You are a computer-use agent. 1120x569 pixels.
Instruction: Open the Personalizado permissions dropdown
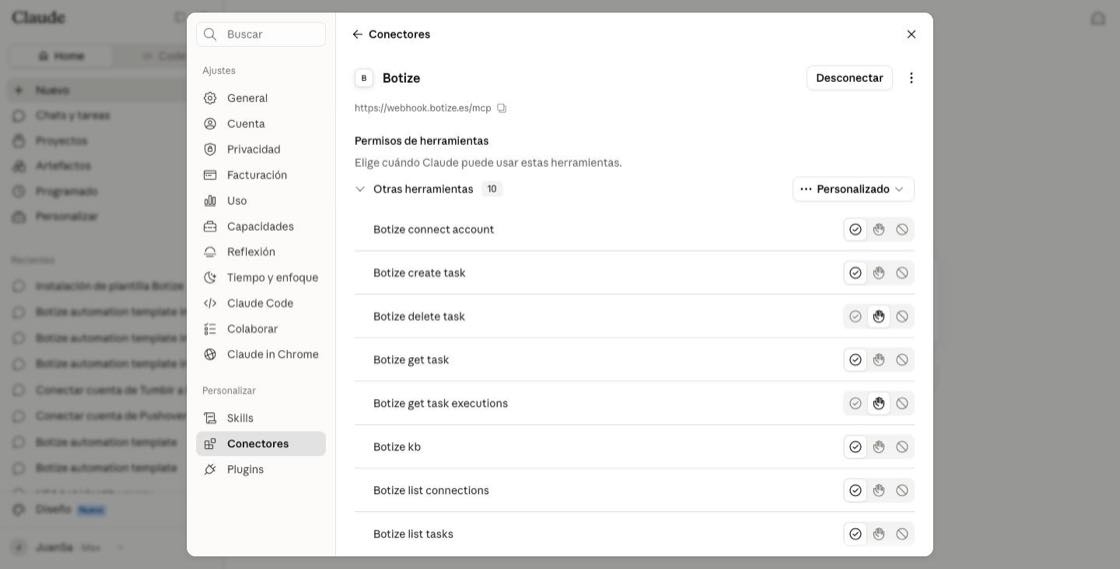[x=853, y=189]
